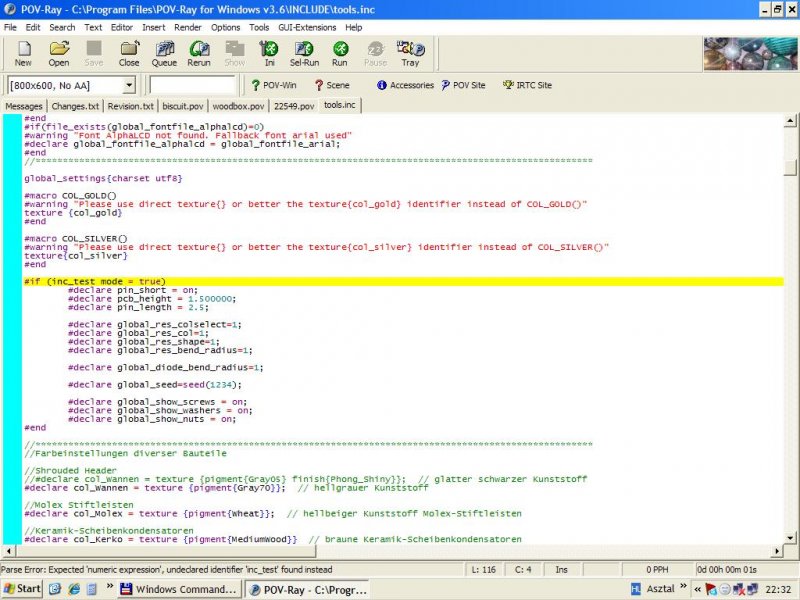Click the '#macro COL_GOLD()' line
This screenshot has height=600, width=800.
click(x=70, y=195)
